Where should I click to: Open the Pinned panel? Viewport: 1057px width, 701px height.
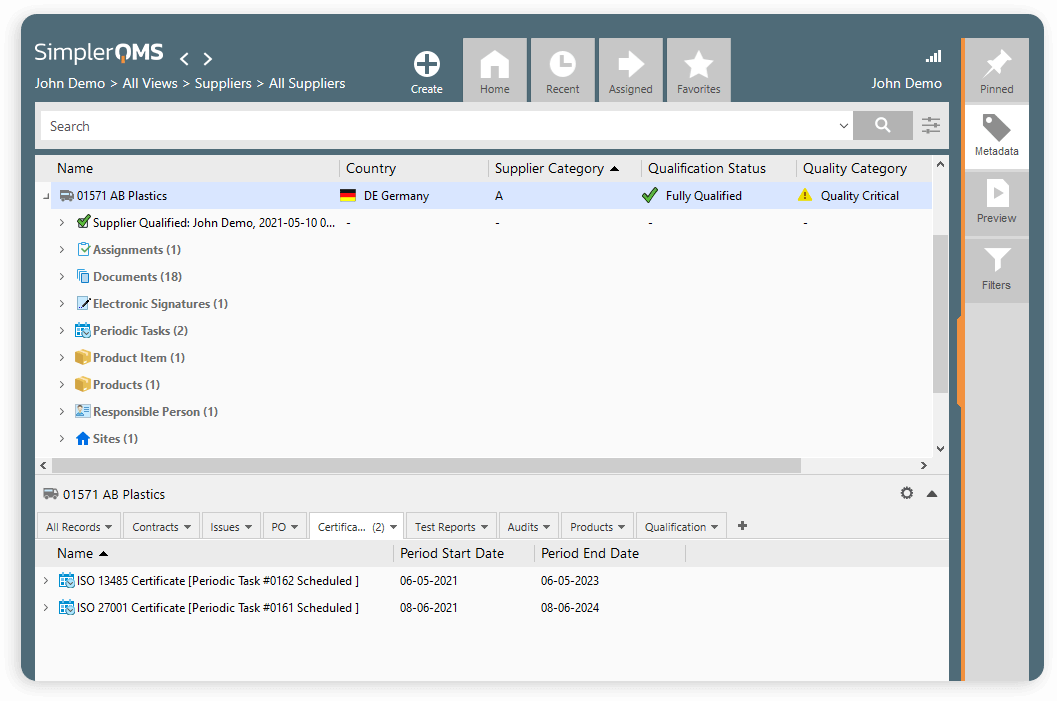(996, 70)
